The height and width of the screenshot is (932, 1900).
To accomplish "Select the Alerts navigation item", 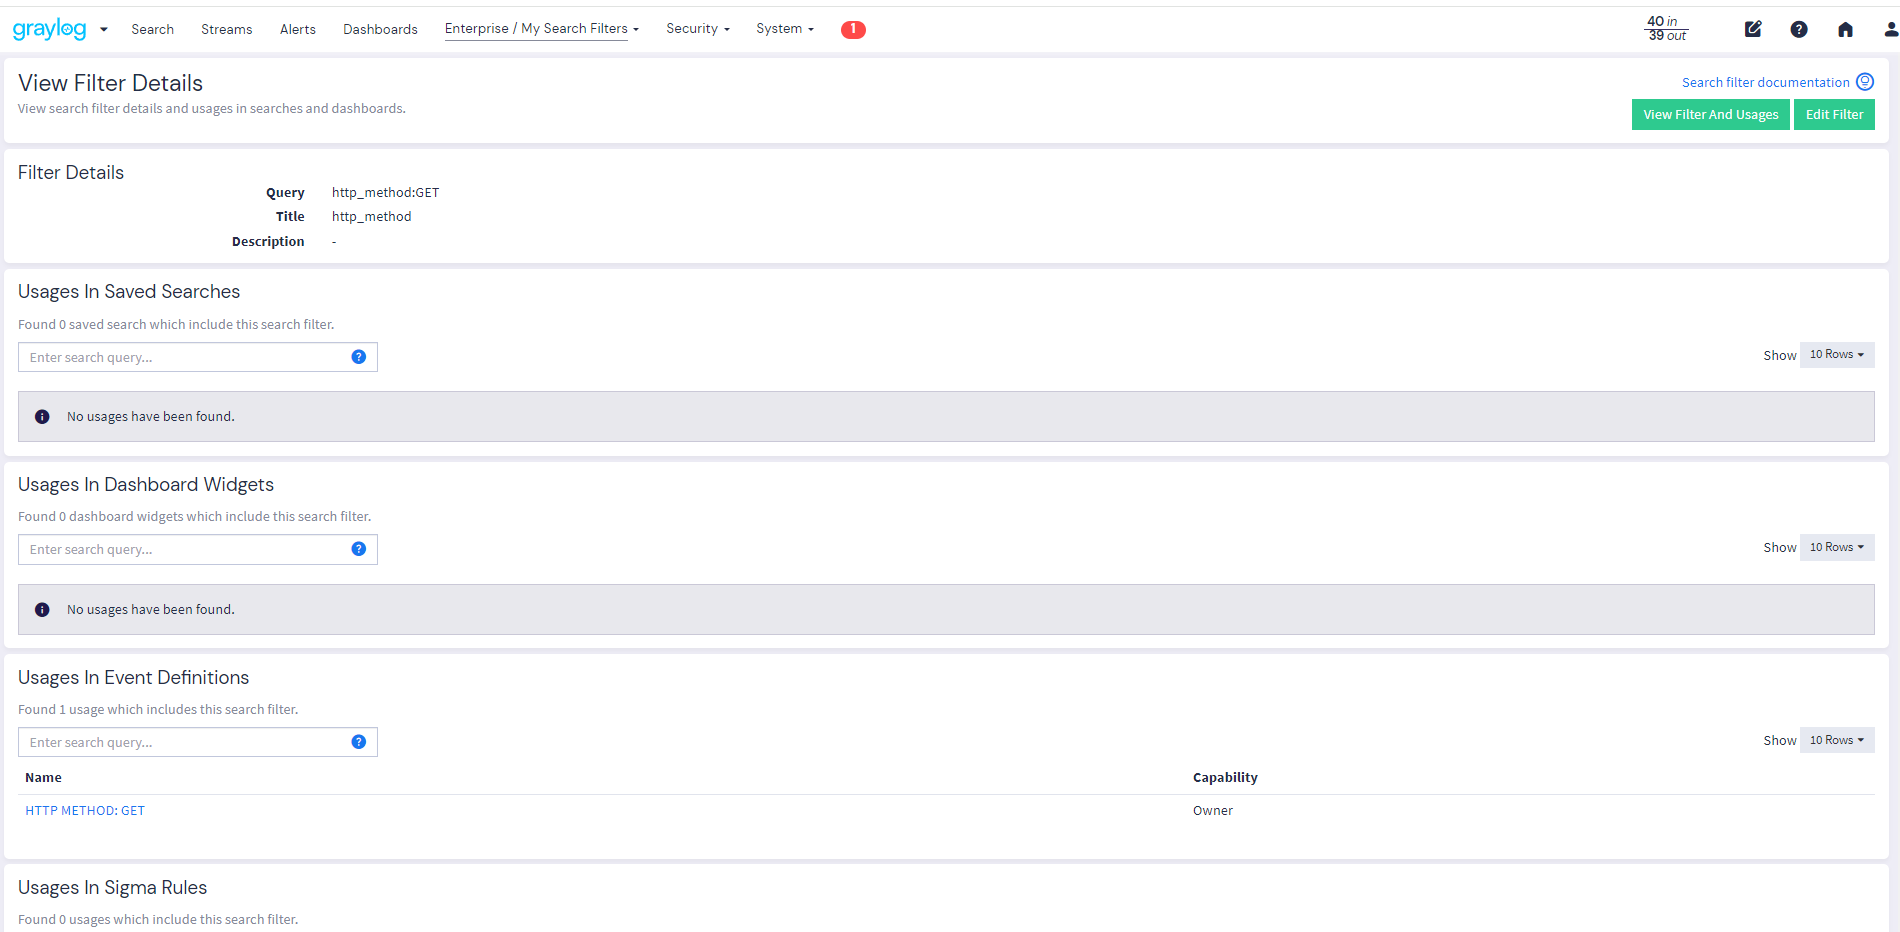I will click(x=297, y=29).
